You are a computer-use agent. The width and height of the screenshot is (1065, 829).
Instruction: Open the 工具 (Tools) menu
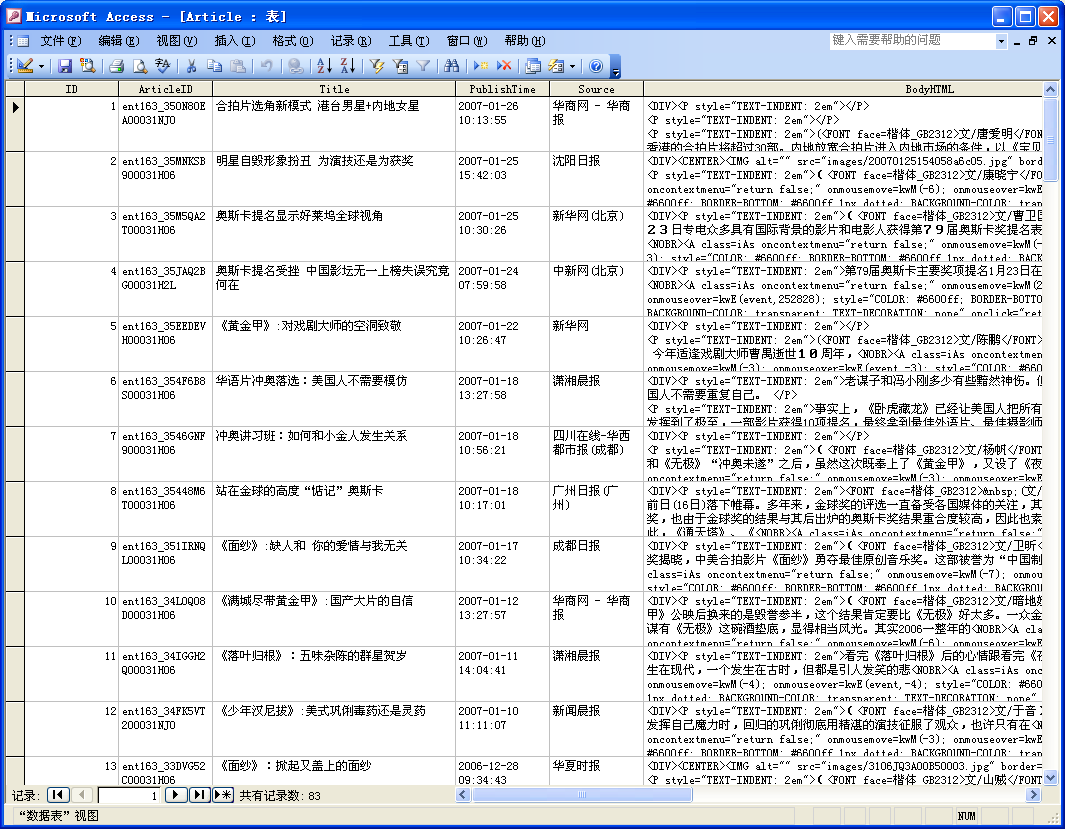[408, 41]
